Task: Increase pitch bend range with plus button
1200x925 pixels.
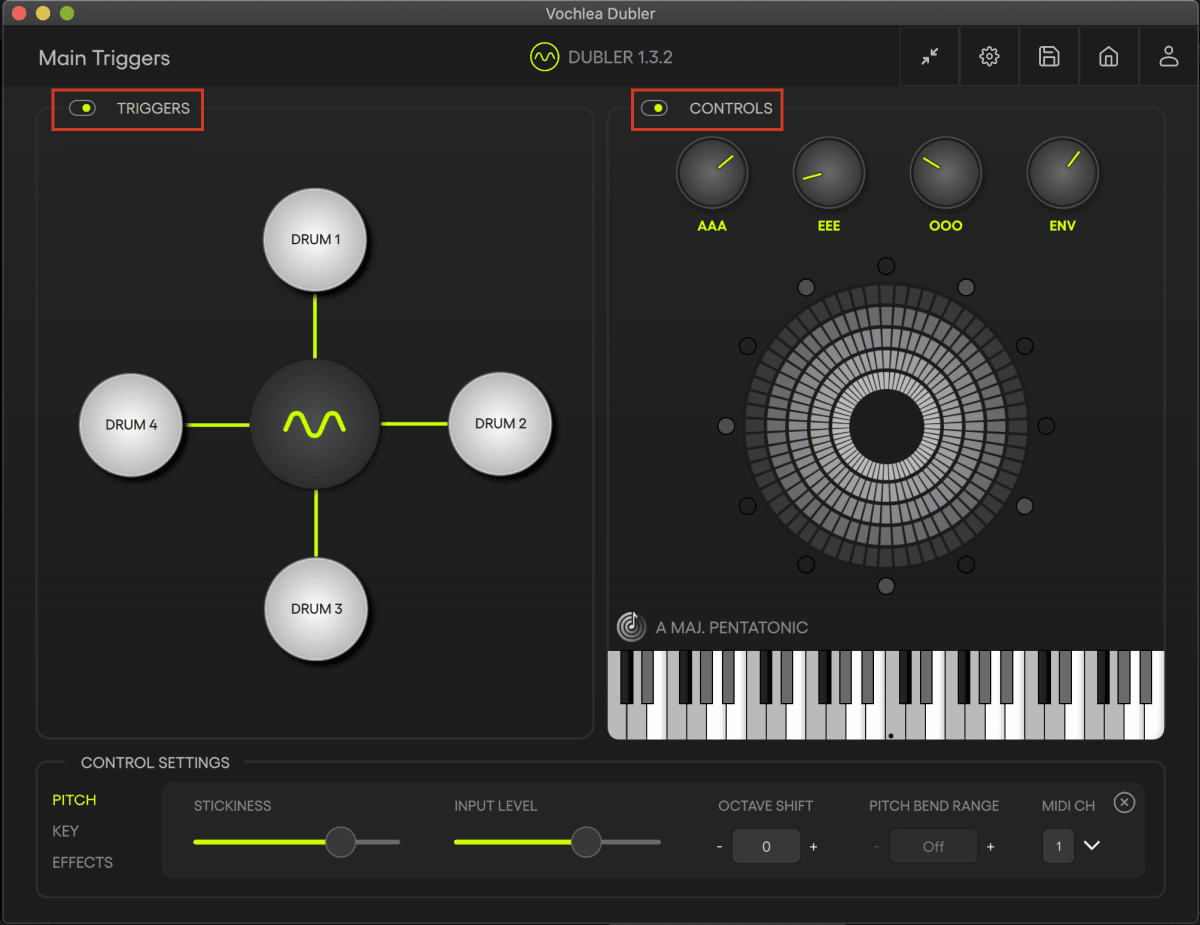Action: (990, 847)
